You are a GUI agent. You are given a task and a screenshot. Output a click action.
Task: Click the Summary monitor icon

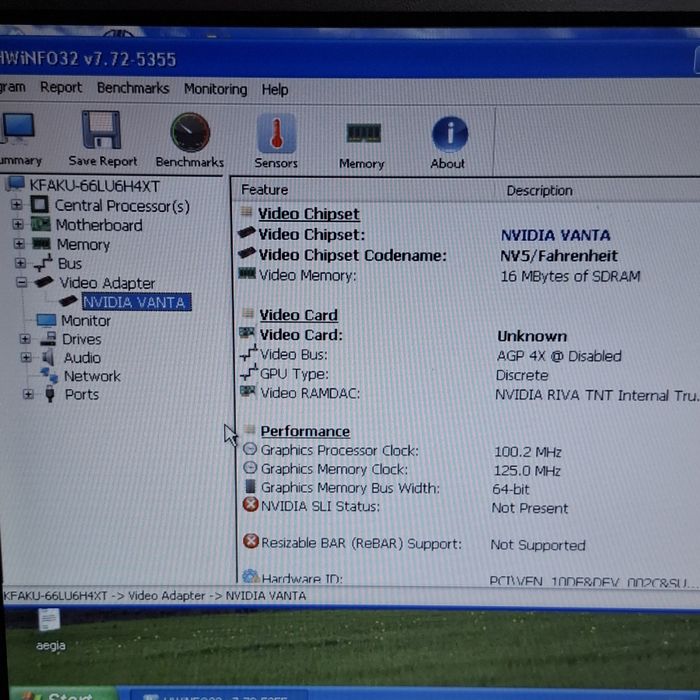tap(17, 128)
